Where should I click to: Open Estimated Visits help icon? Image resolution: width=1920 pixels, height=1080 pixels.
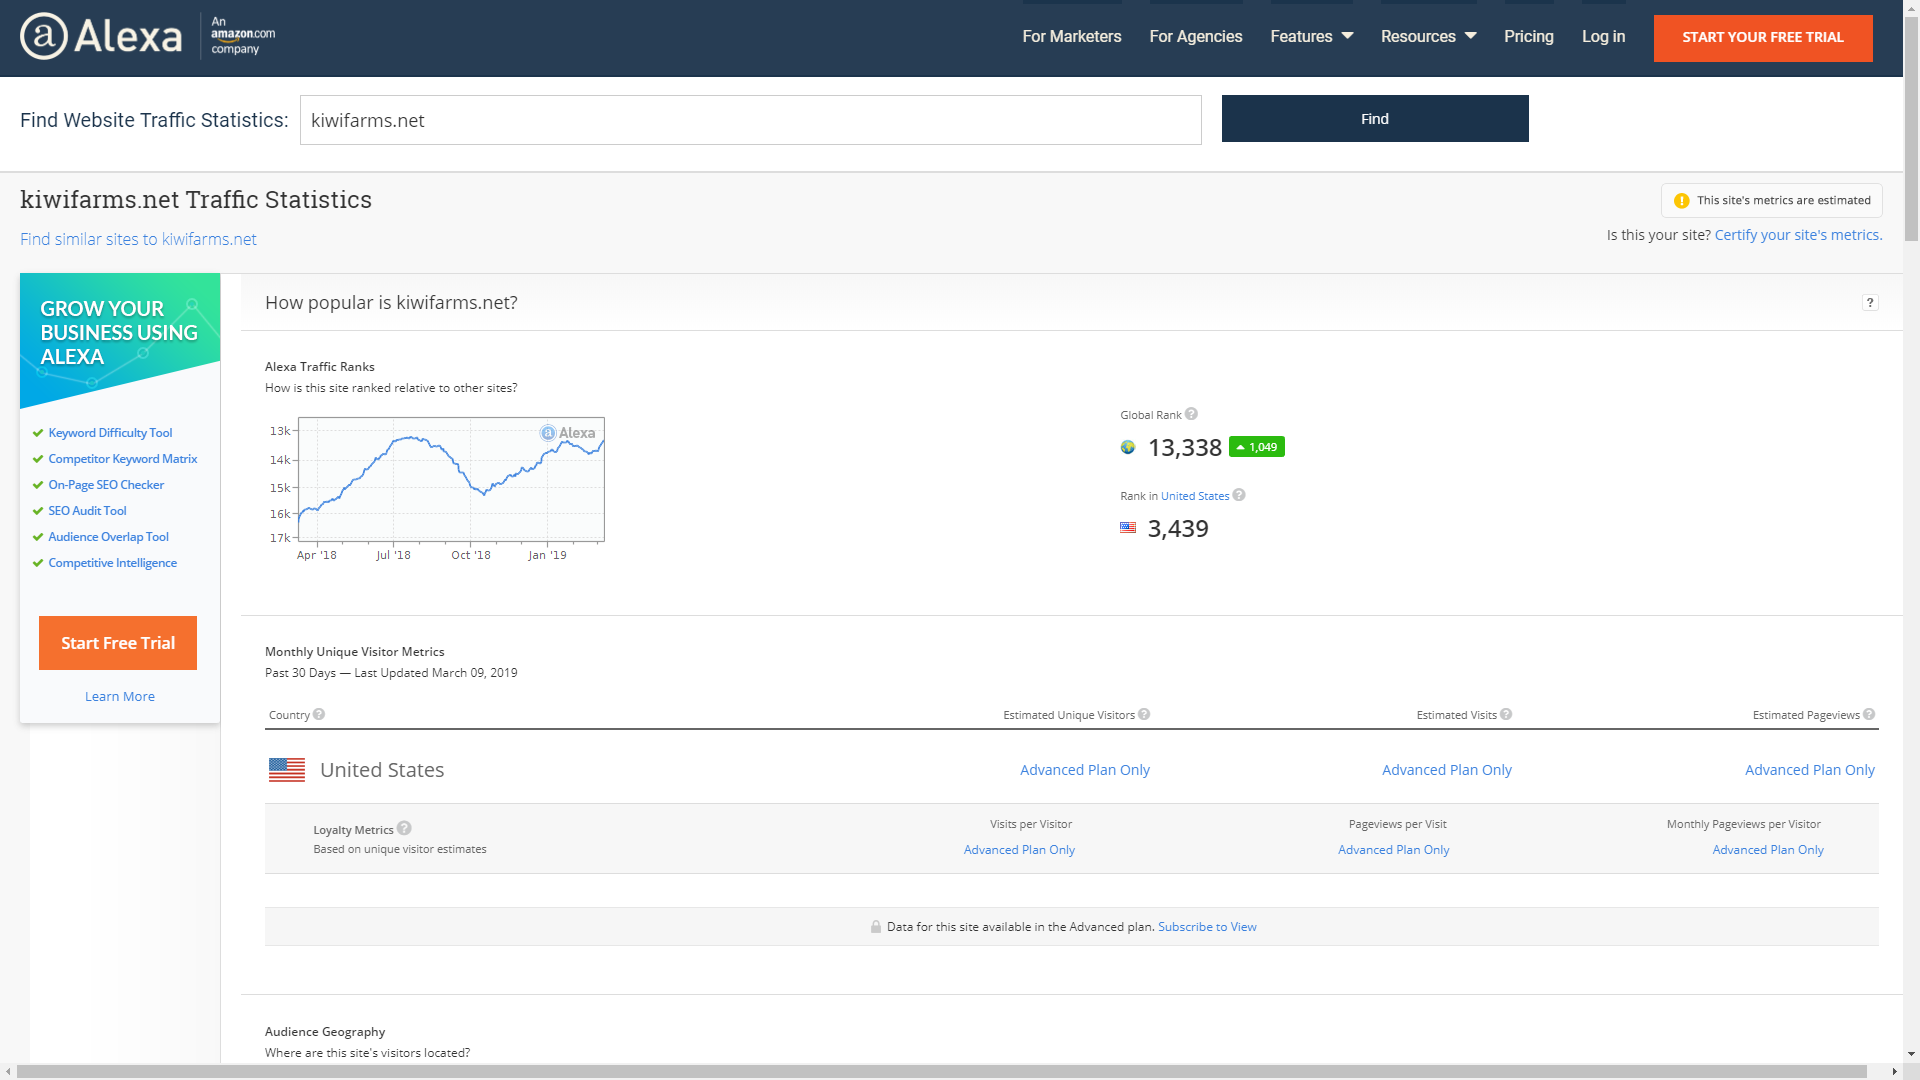click(1506, 714)
